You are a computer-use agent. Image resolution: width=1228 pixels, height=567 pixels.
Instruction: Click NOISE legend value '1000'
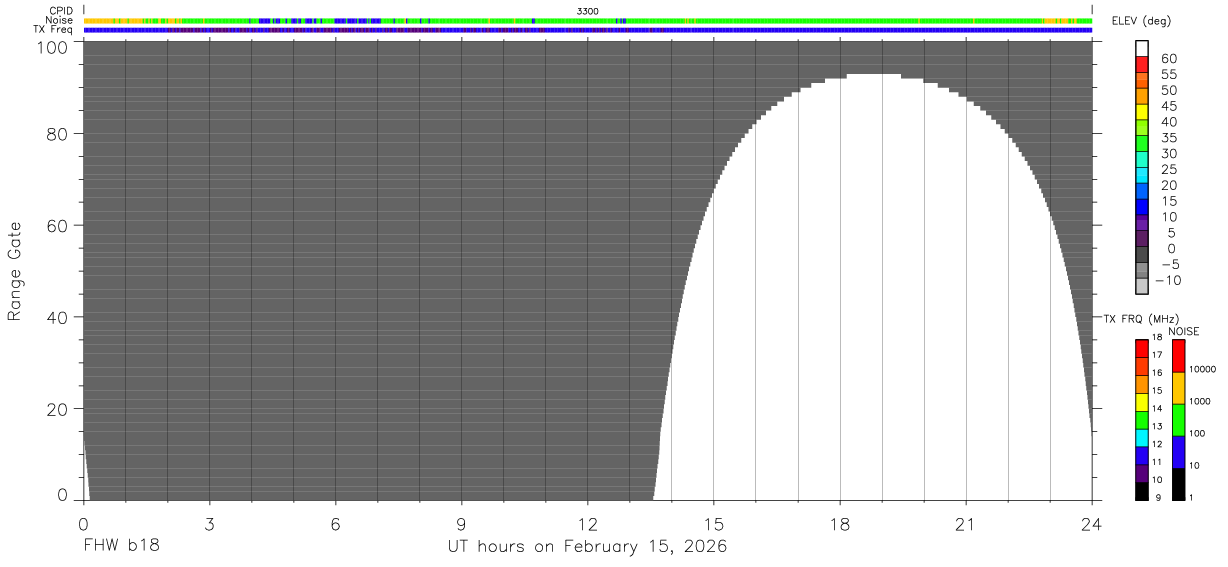coord(1199,401)
